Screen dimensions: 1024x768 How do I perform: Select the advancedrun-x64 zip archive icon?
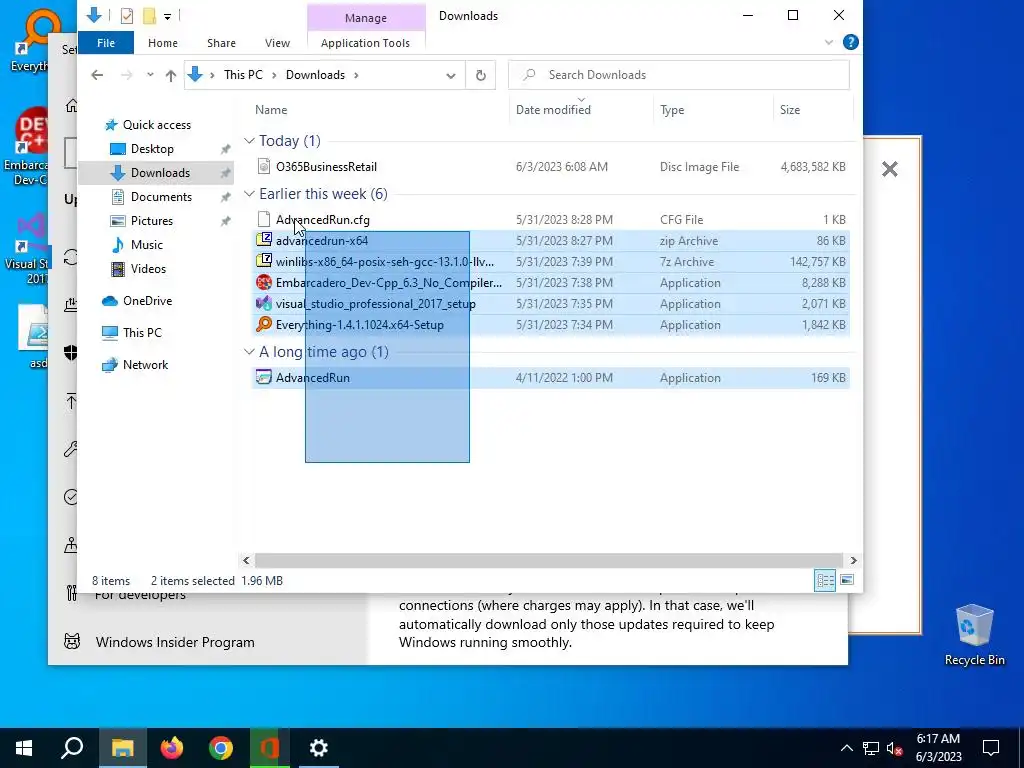click(264, 240)
